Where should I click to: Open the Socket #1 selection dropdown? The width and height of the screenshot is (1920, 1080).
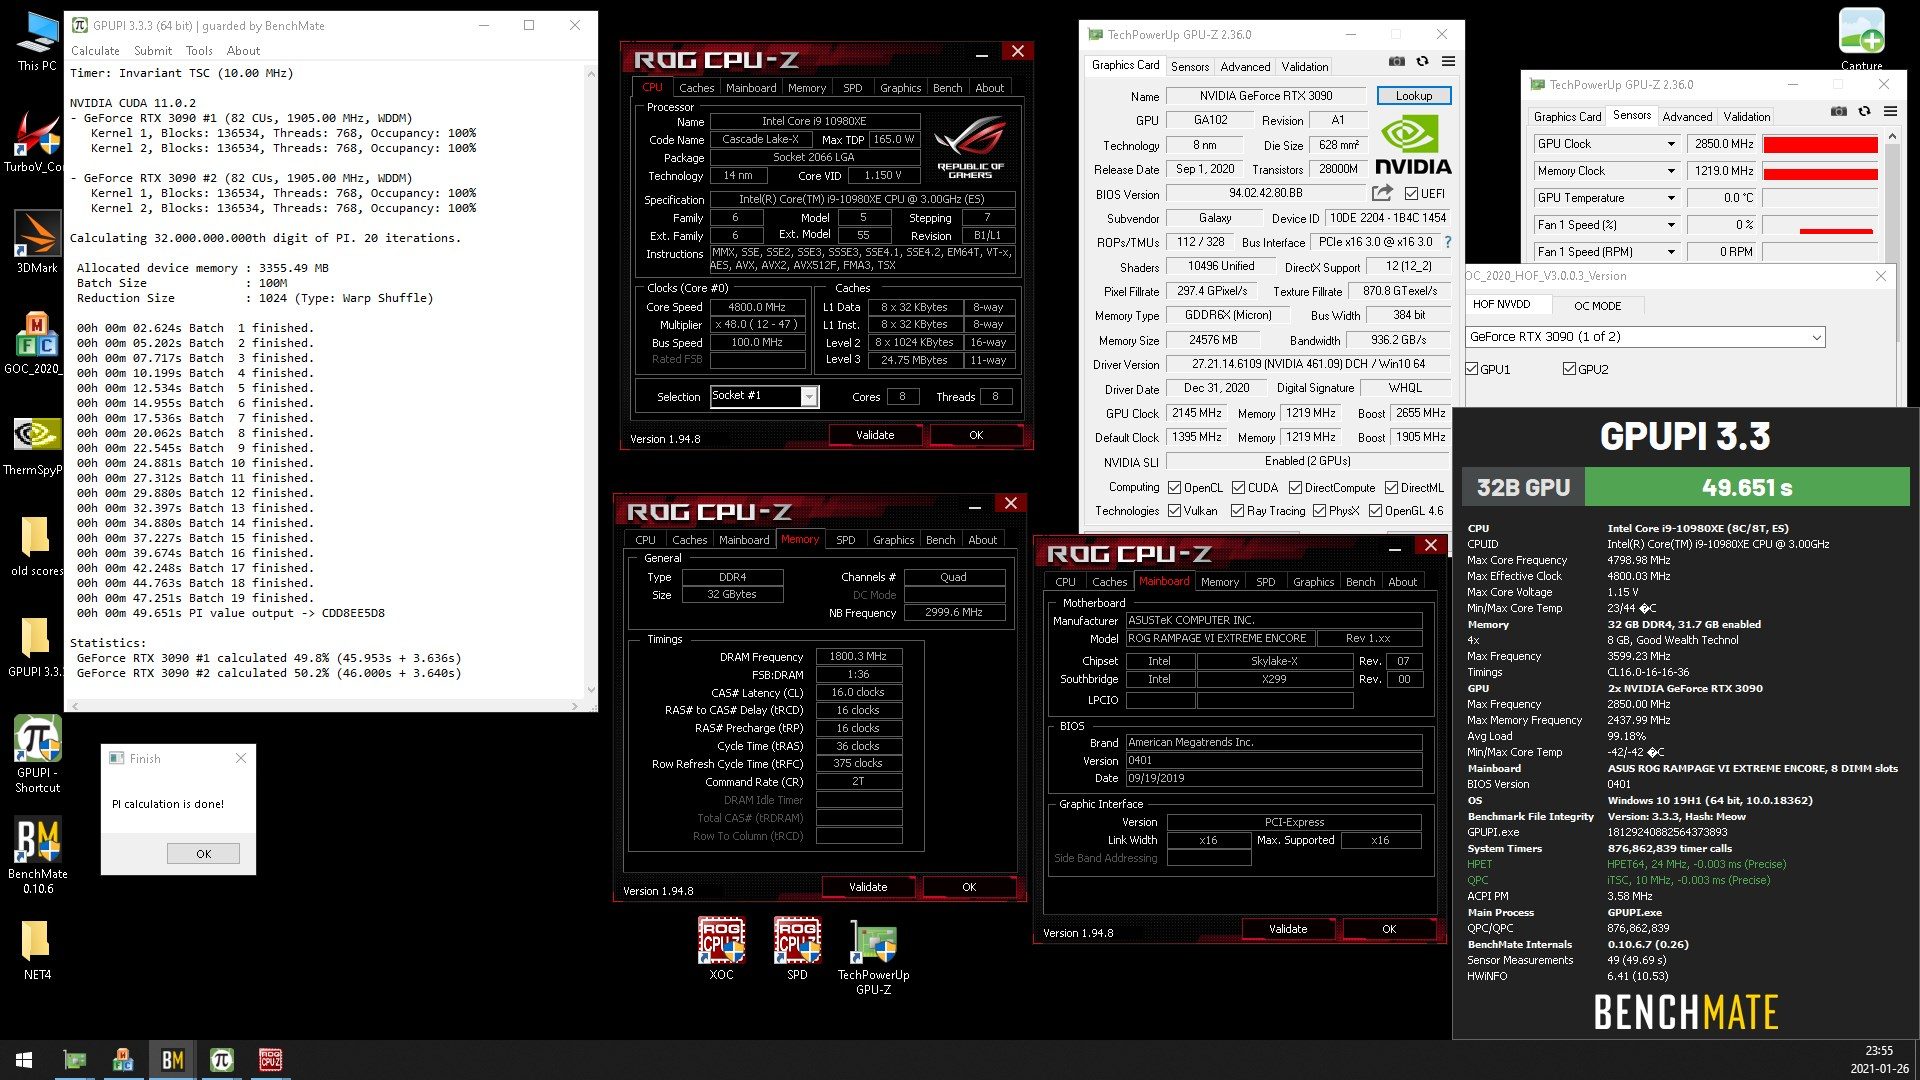[x=809, y=397]
